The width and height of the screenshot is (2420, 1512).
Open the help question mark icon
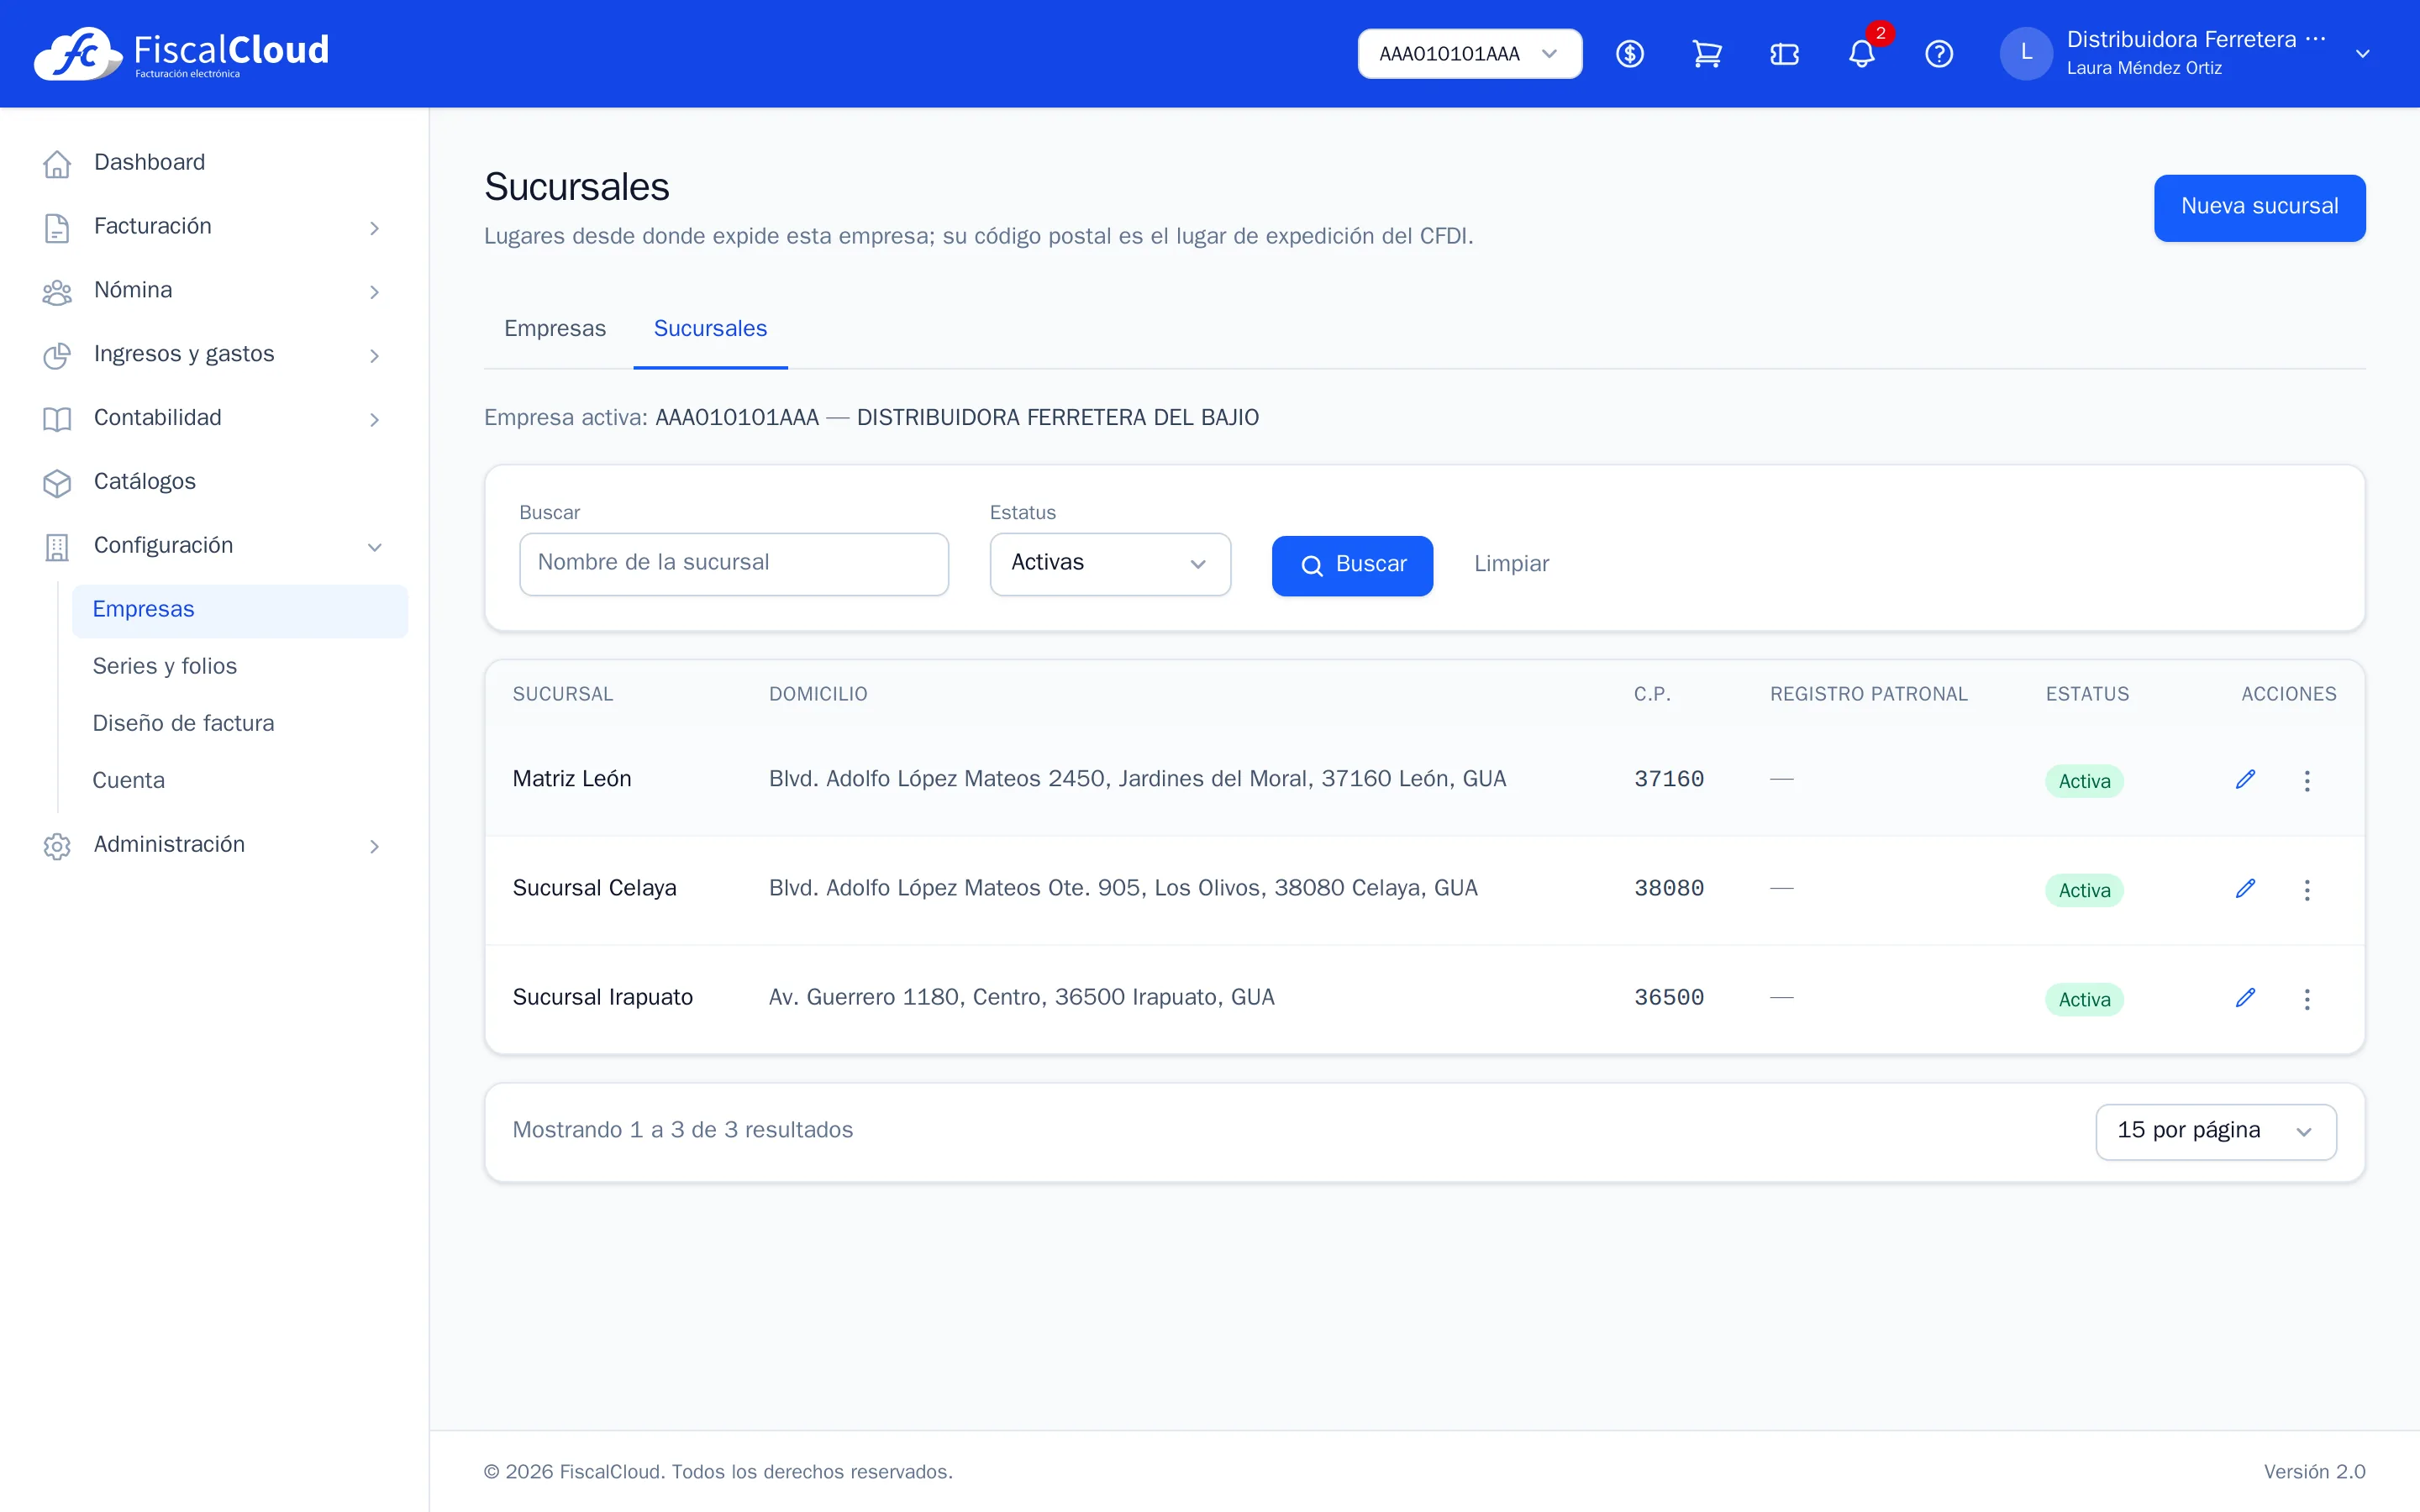1939,54
